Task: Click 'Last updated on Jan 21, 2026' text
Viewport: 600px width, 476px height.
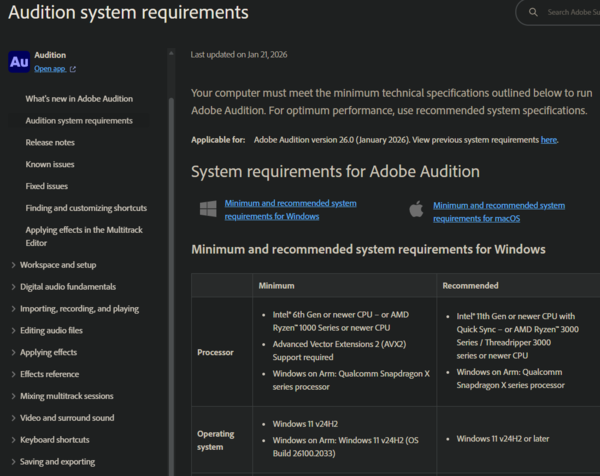Action: [x=239, y=55]
